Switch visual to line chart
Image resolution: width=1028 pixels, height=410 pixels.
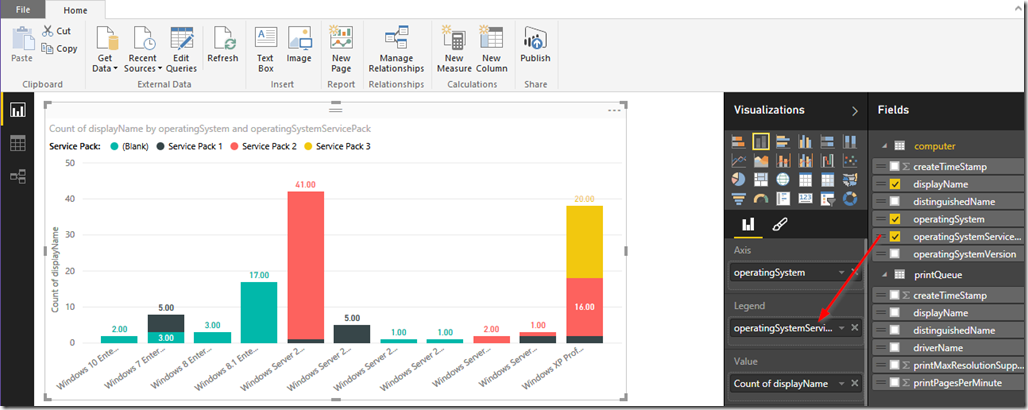pyautogui.click(x=738, y=160)
